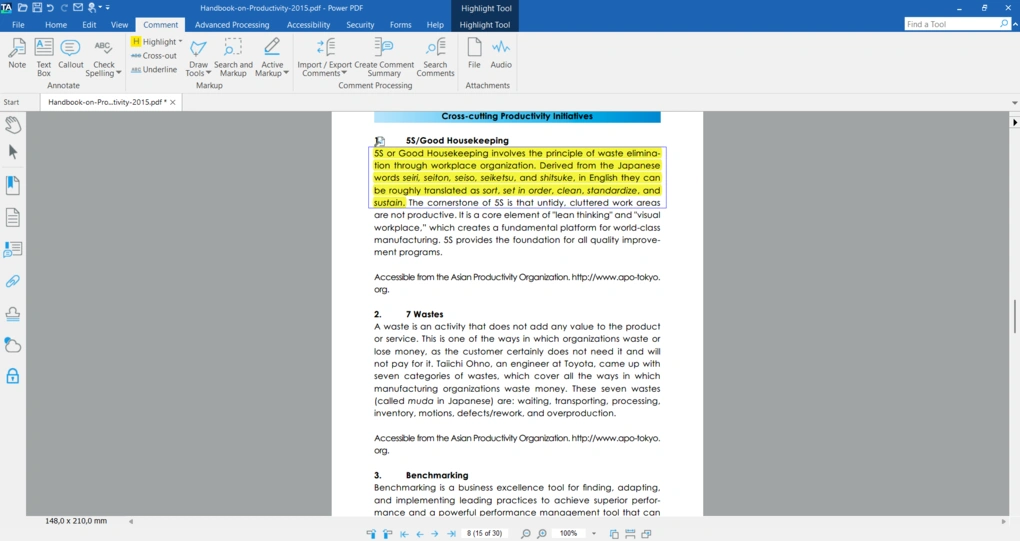Viewport: 1020px width, 541px height.
Task: Open the Stamps panel in sidebar
Action: point(12,313)
